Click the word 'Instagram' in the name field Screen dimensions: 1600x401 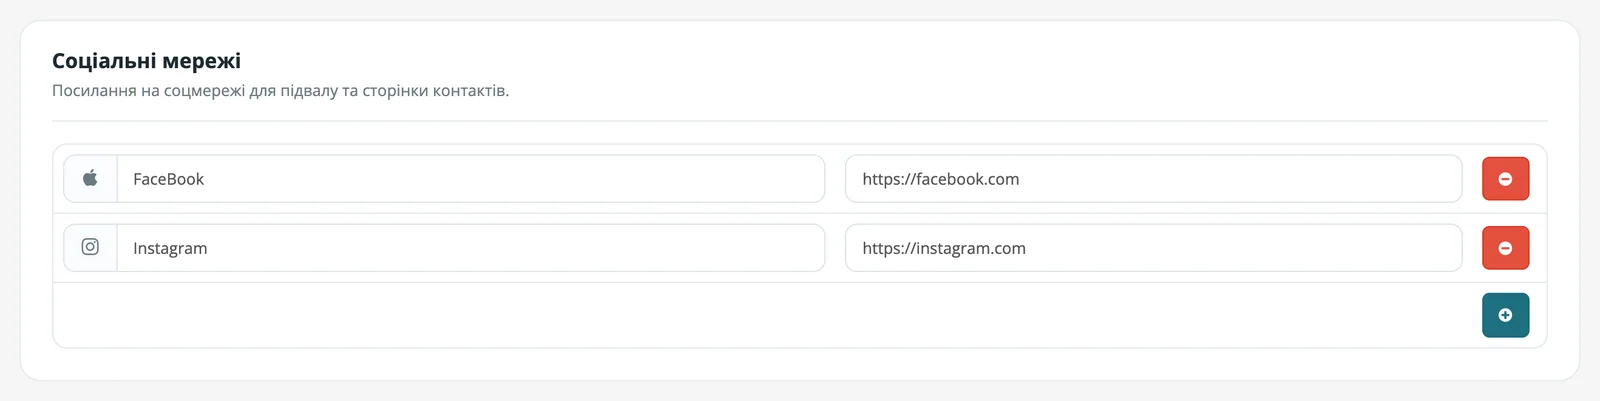tap(170, 248)
